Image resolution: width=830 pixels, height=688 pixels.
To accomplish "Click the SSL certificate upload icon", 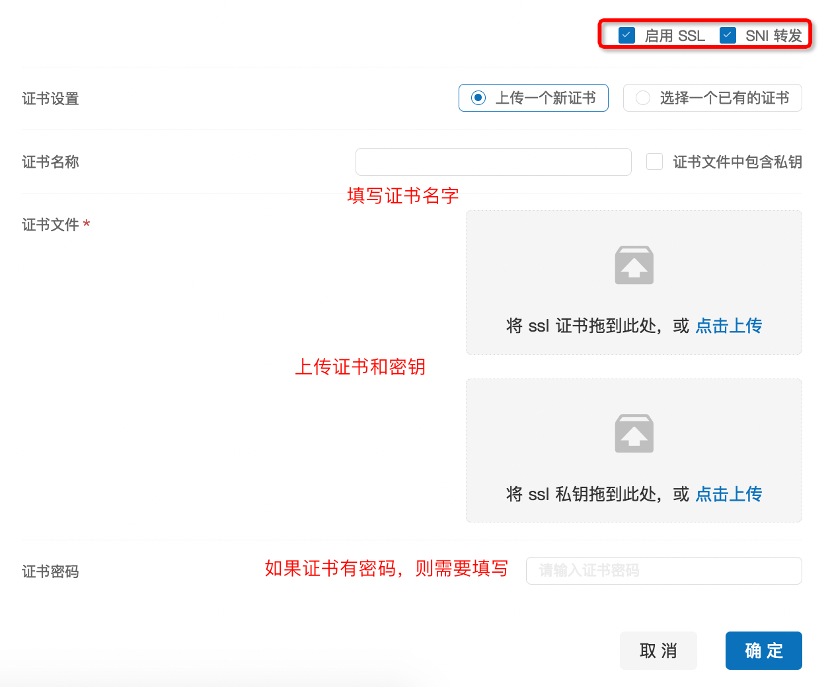I will (634, 265).
